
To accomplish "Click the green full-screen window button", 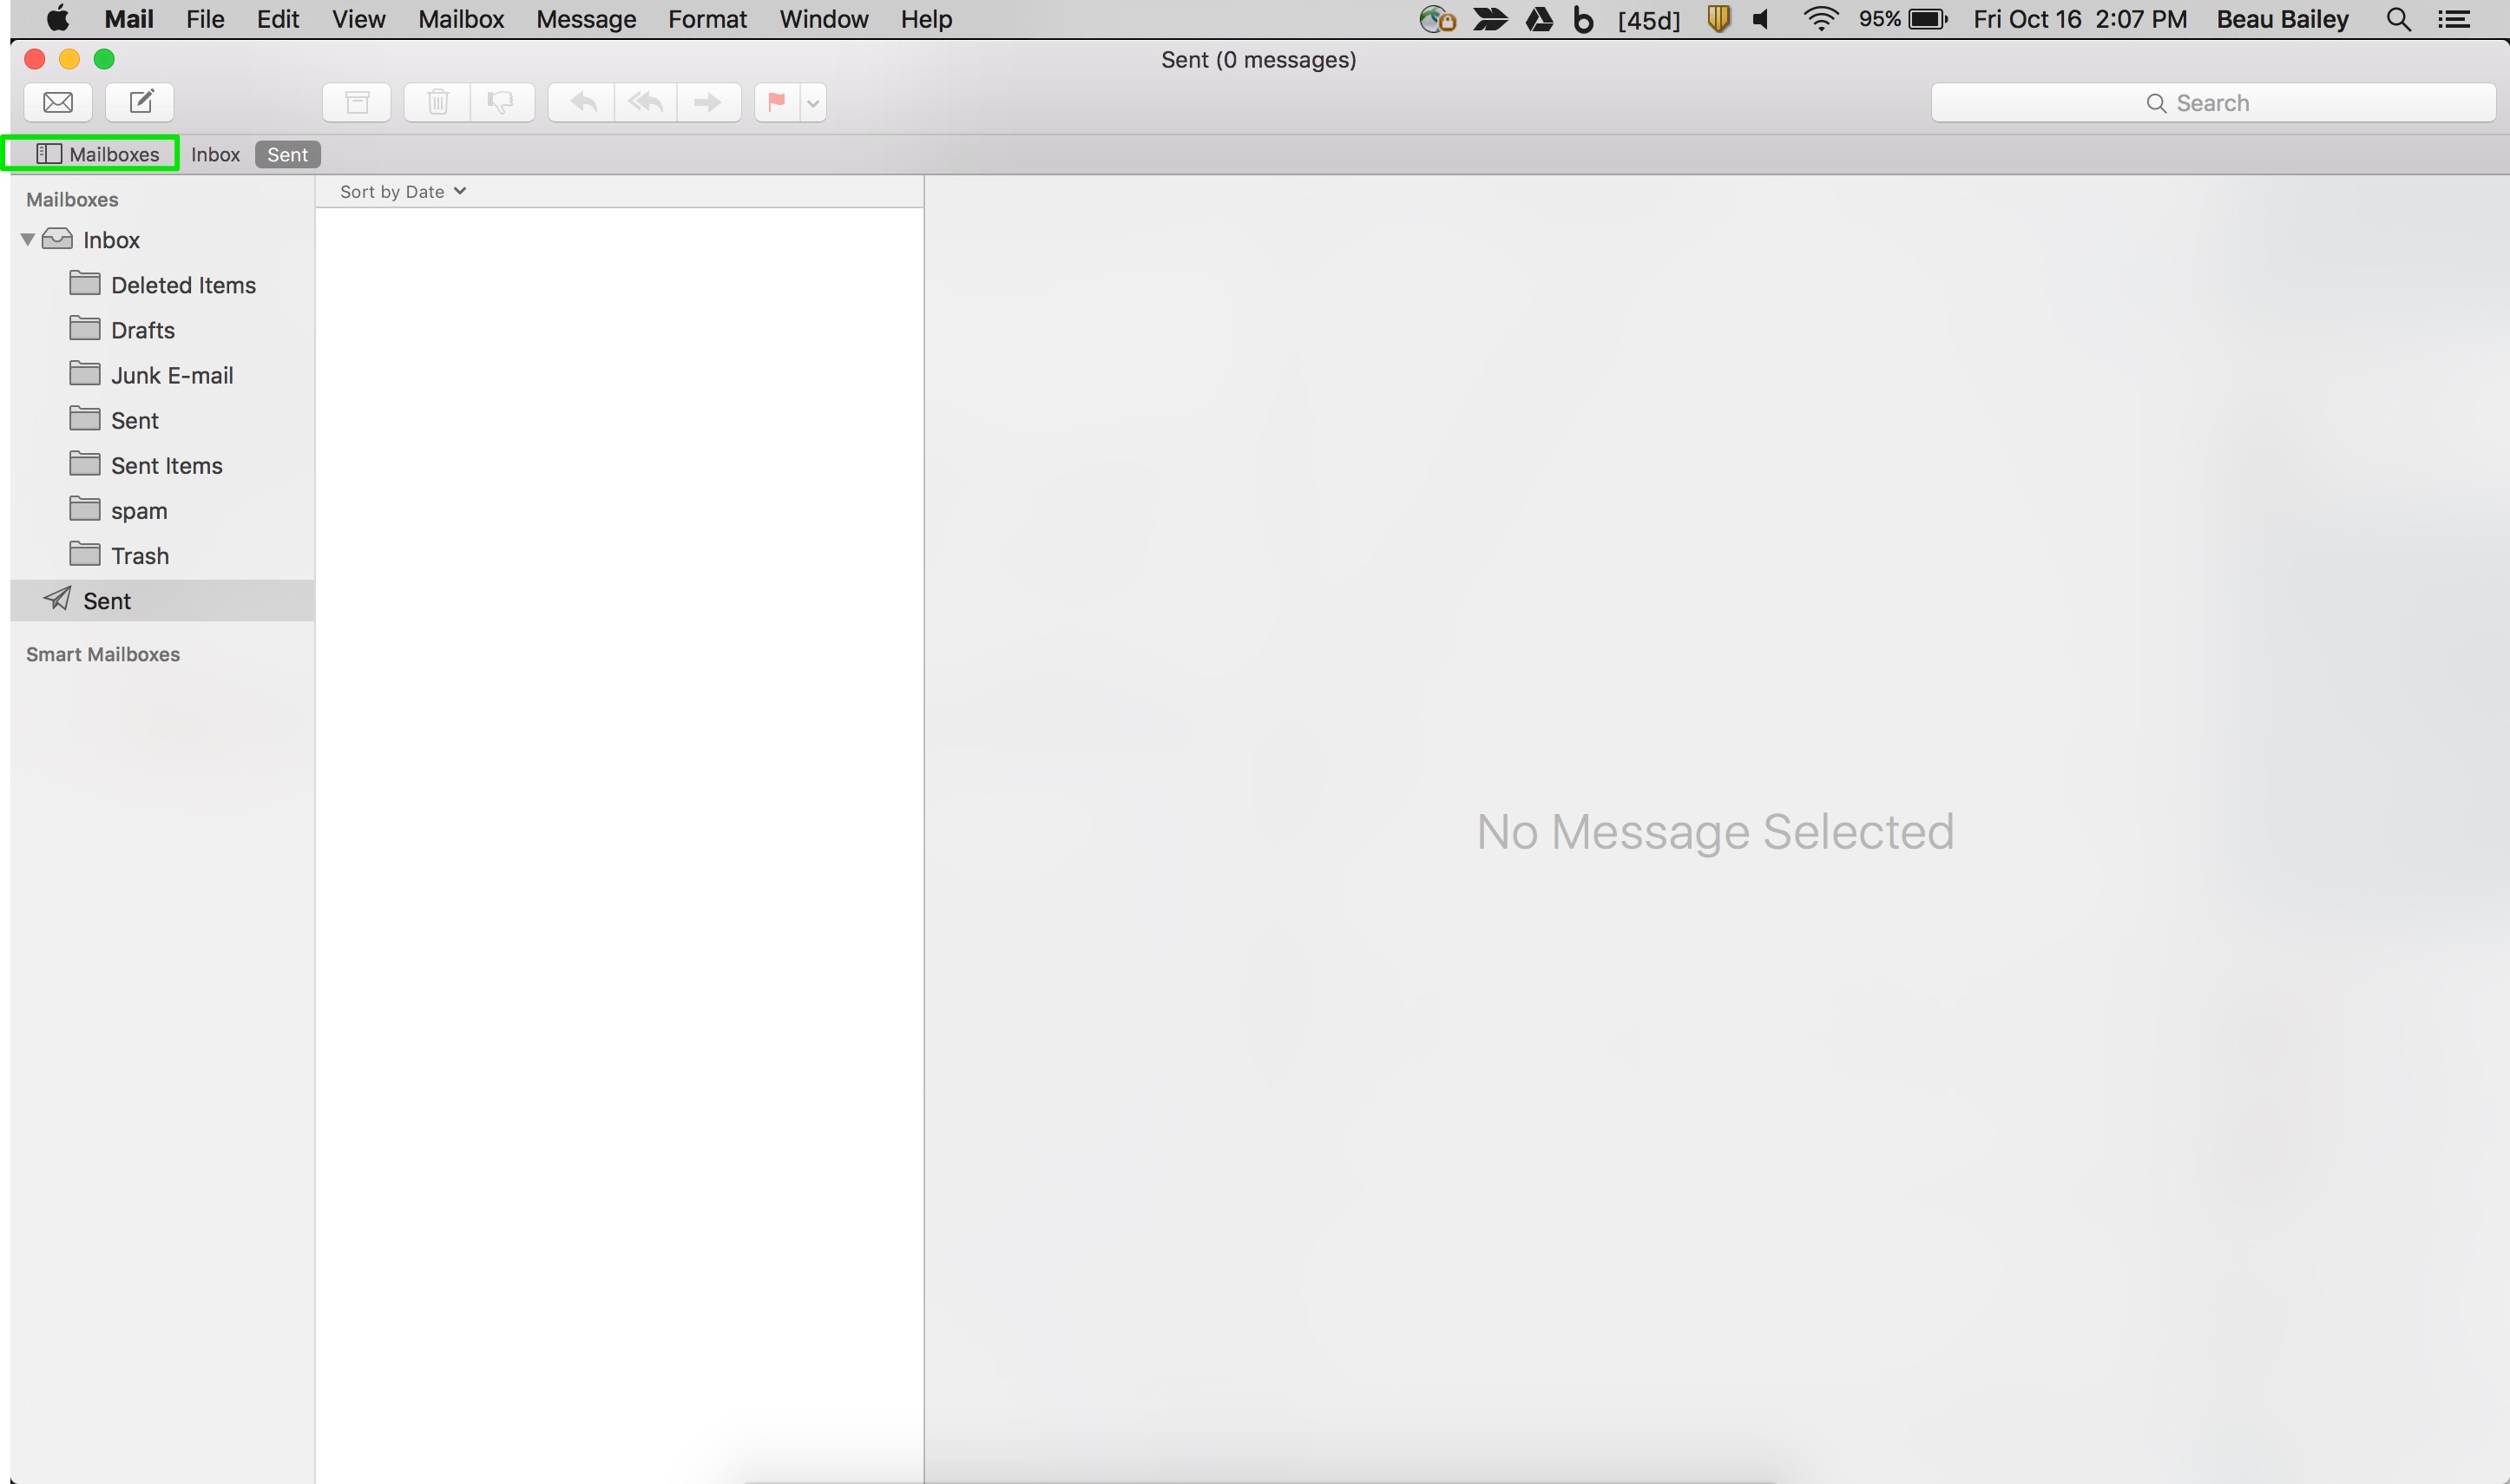I will [104, 59].
